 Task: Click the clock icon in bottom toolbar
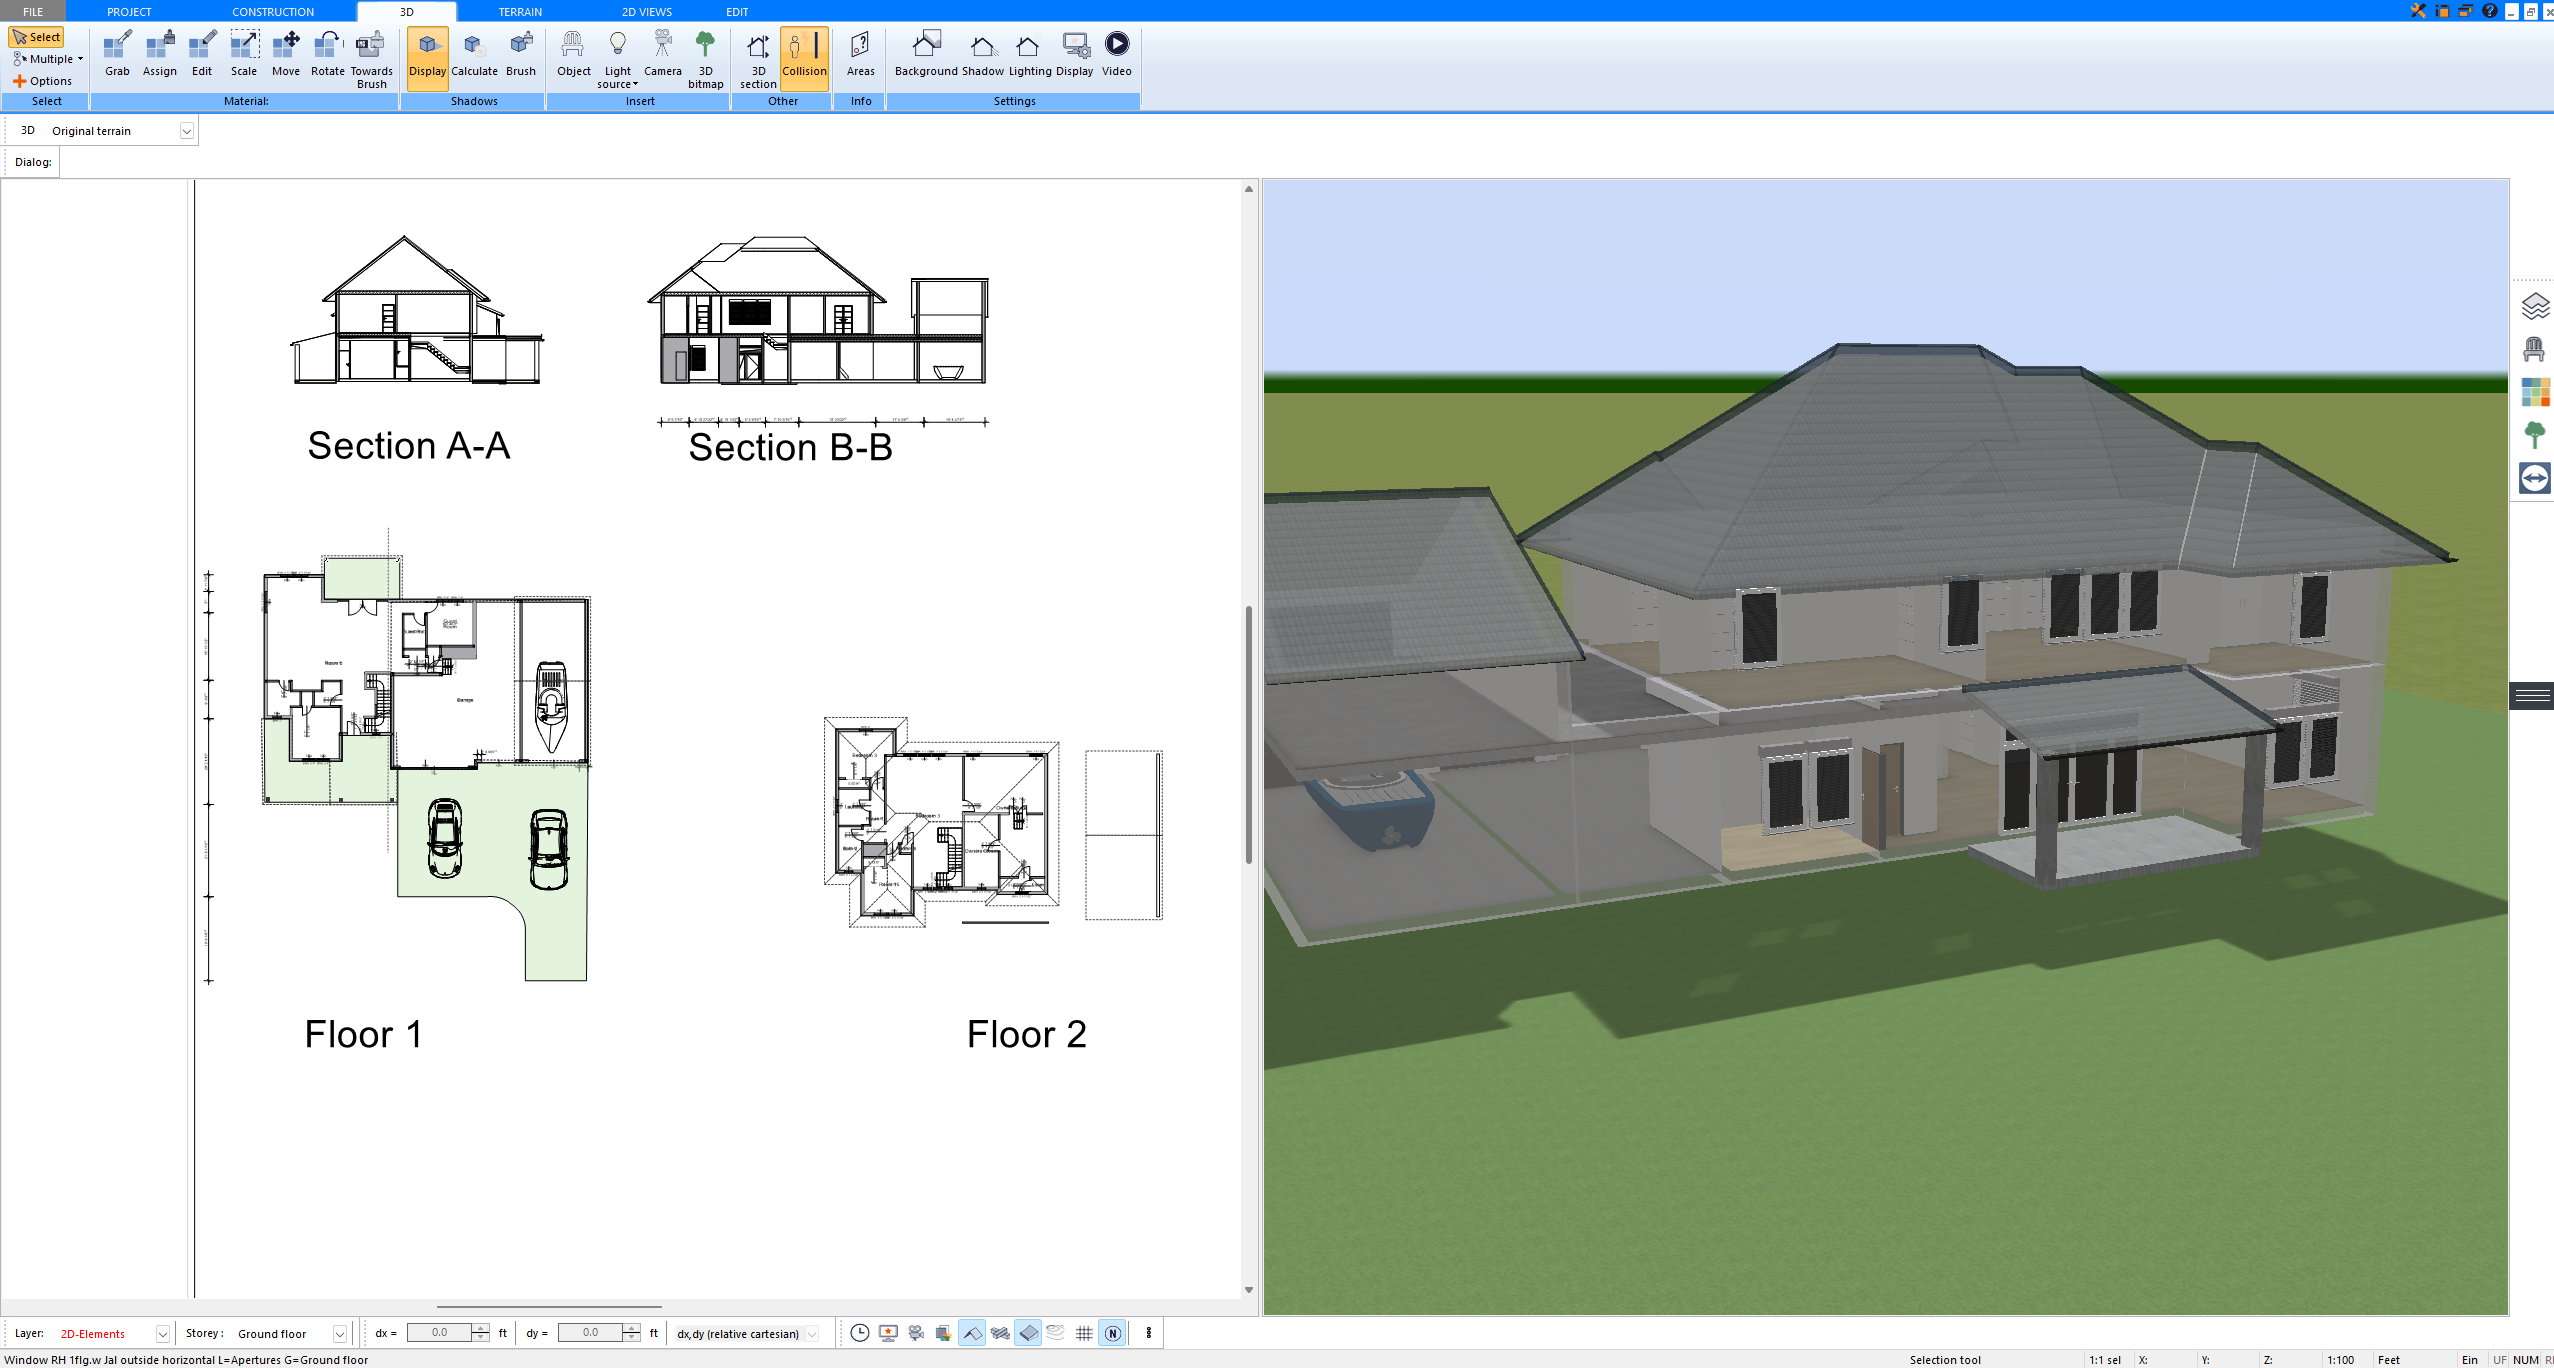click(859, 1333)
